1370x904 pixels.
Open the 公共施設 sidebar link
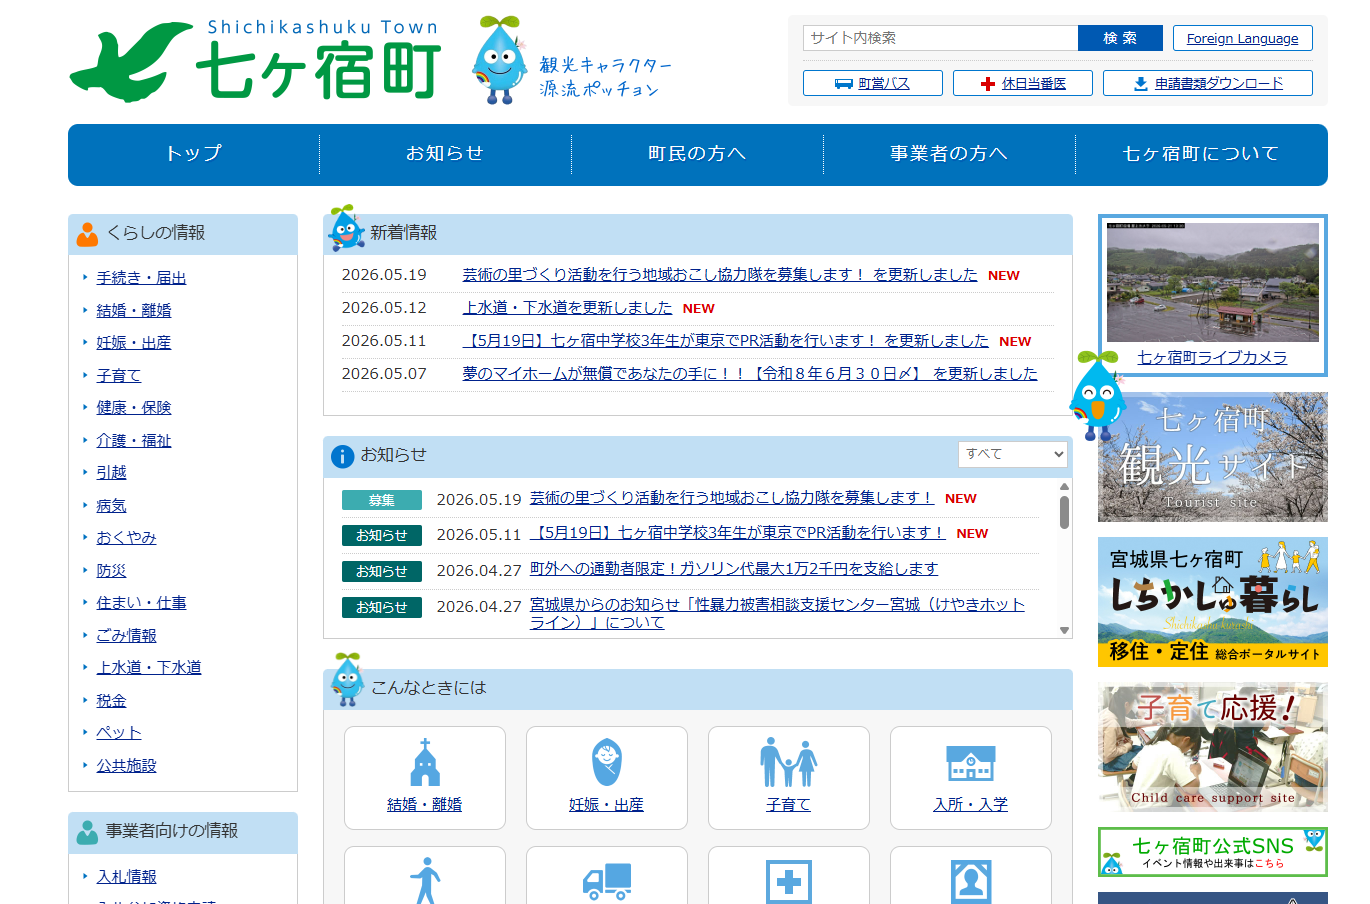[x=126, y=766]
